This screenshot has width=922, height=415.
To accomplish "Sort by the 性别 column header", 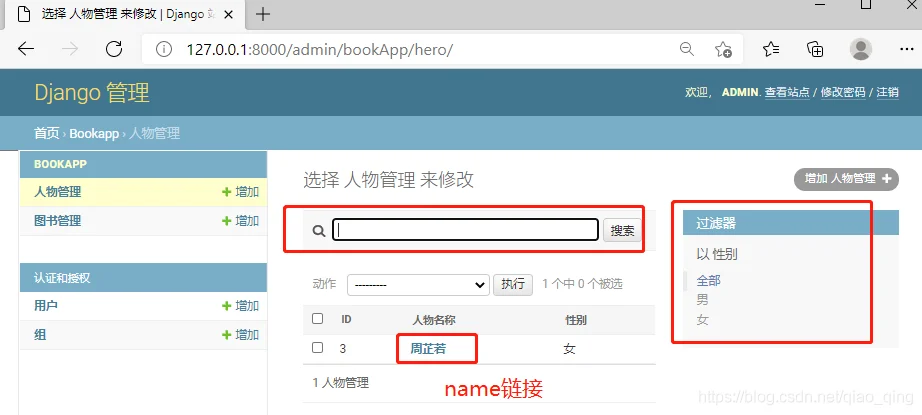I will coord(576,320).
